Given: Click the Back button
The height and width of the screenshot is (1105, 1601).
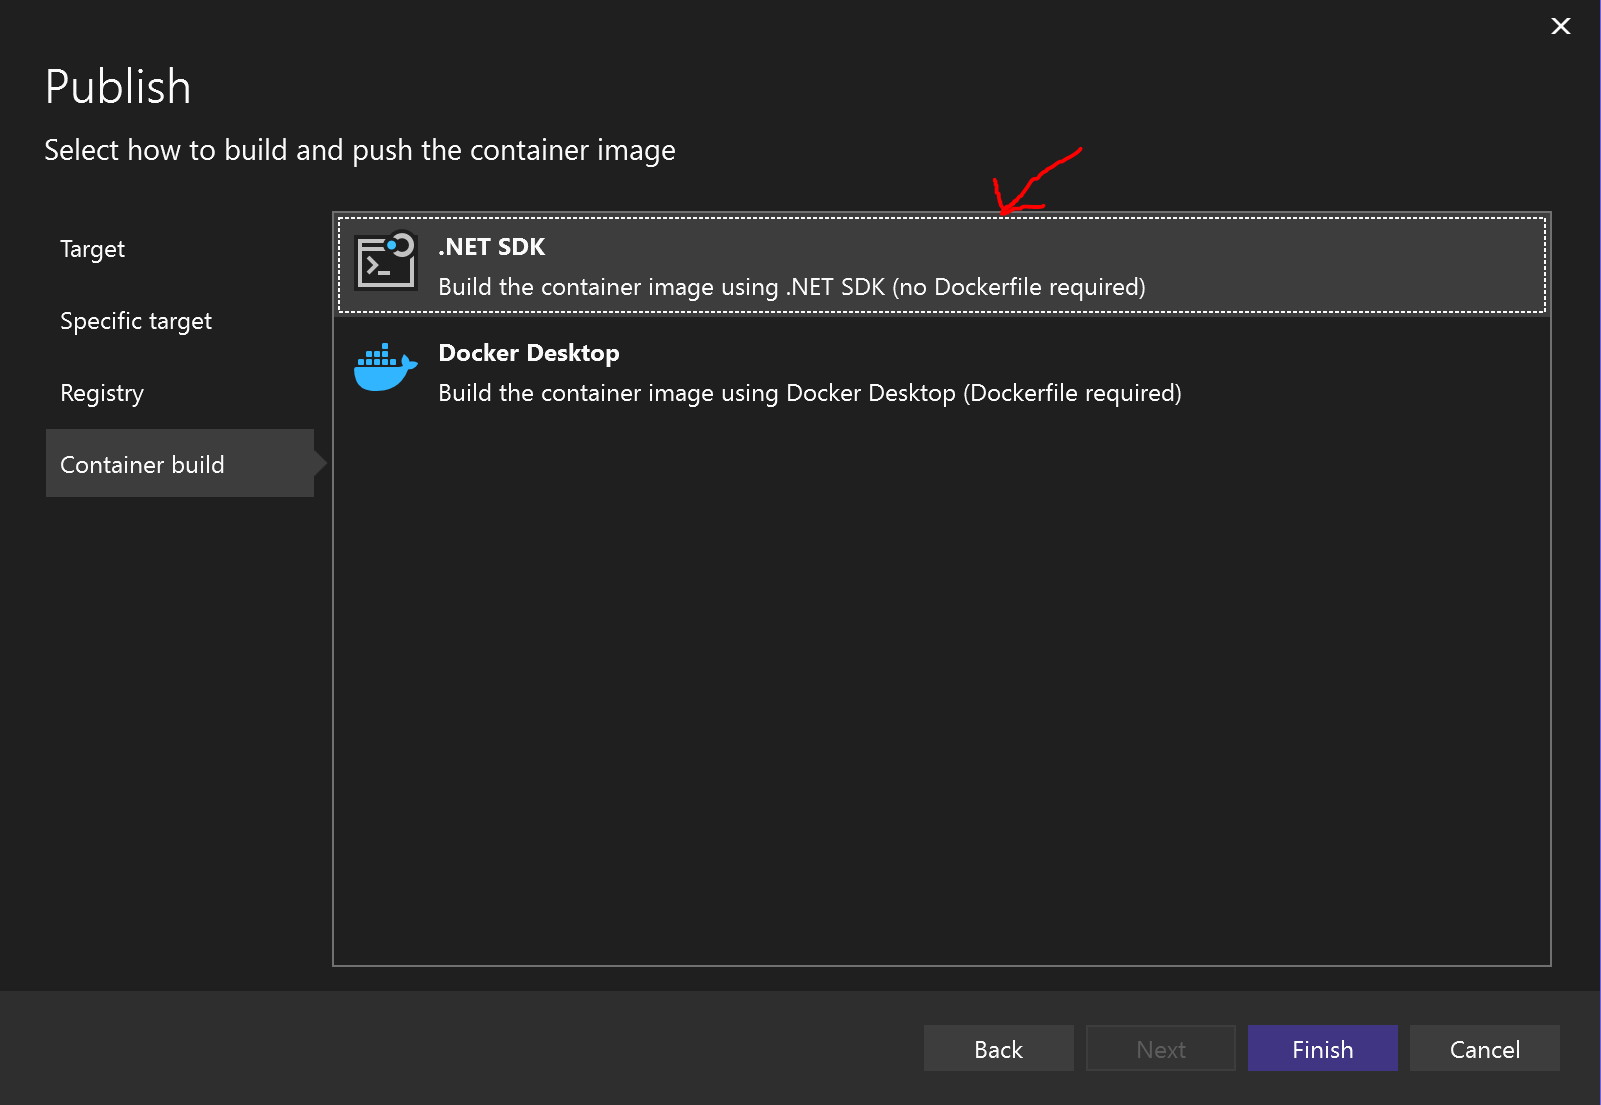Looking at the screenshot, I should (997, 1048).
